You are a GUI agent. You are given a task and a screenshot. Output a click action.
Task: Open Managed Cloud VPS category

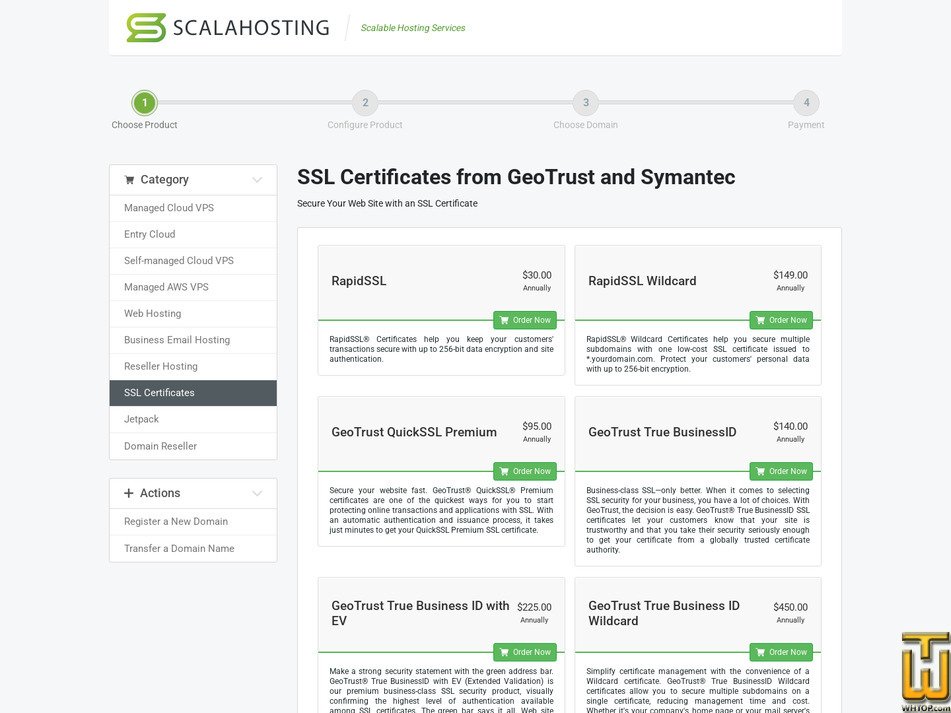pos(193,208)
